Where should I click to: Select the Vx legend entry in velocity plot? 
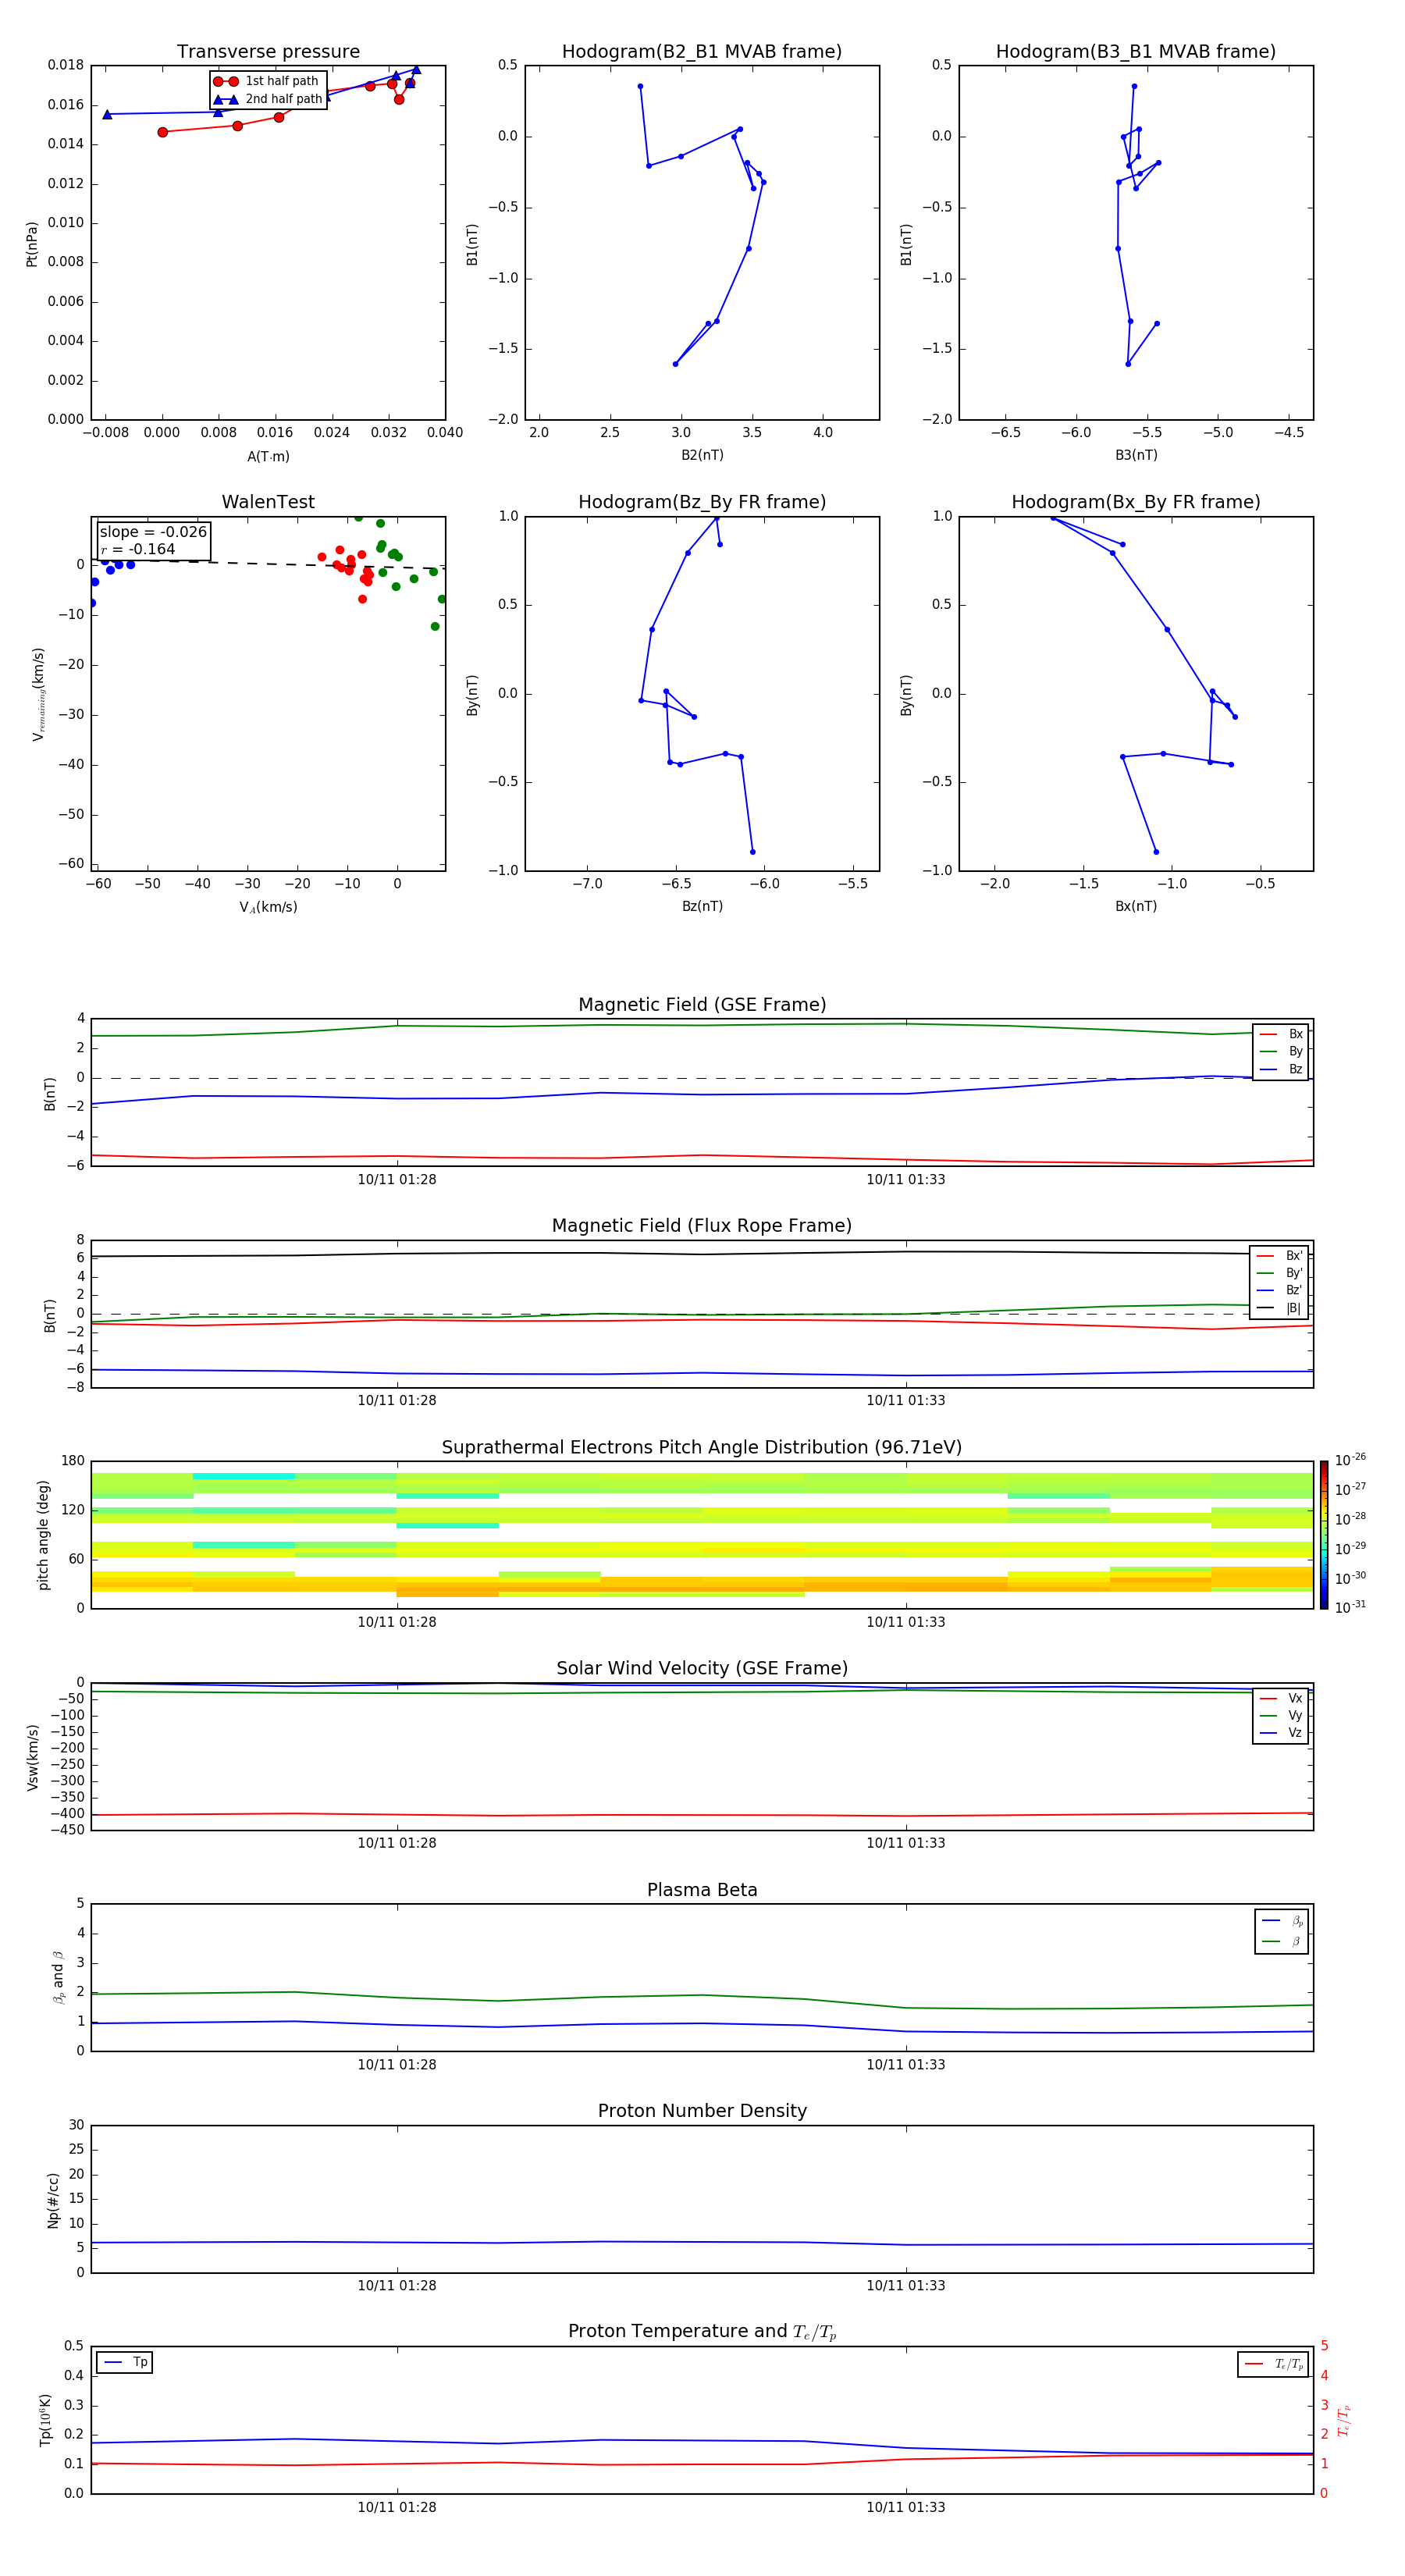(1281, 1699)
